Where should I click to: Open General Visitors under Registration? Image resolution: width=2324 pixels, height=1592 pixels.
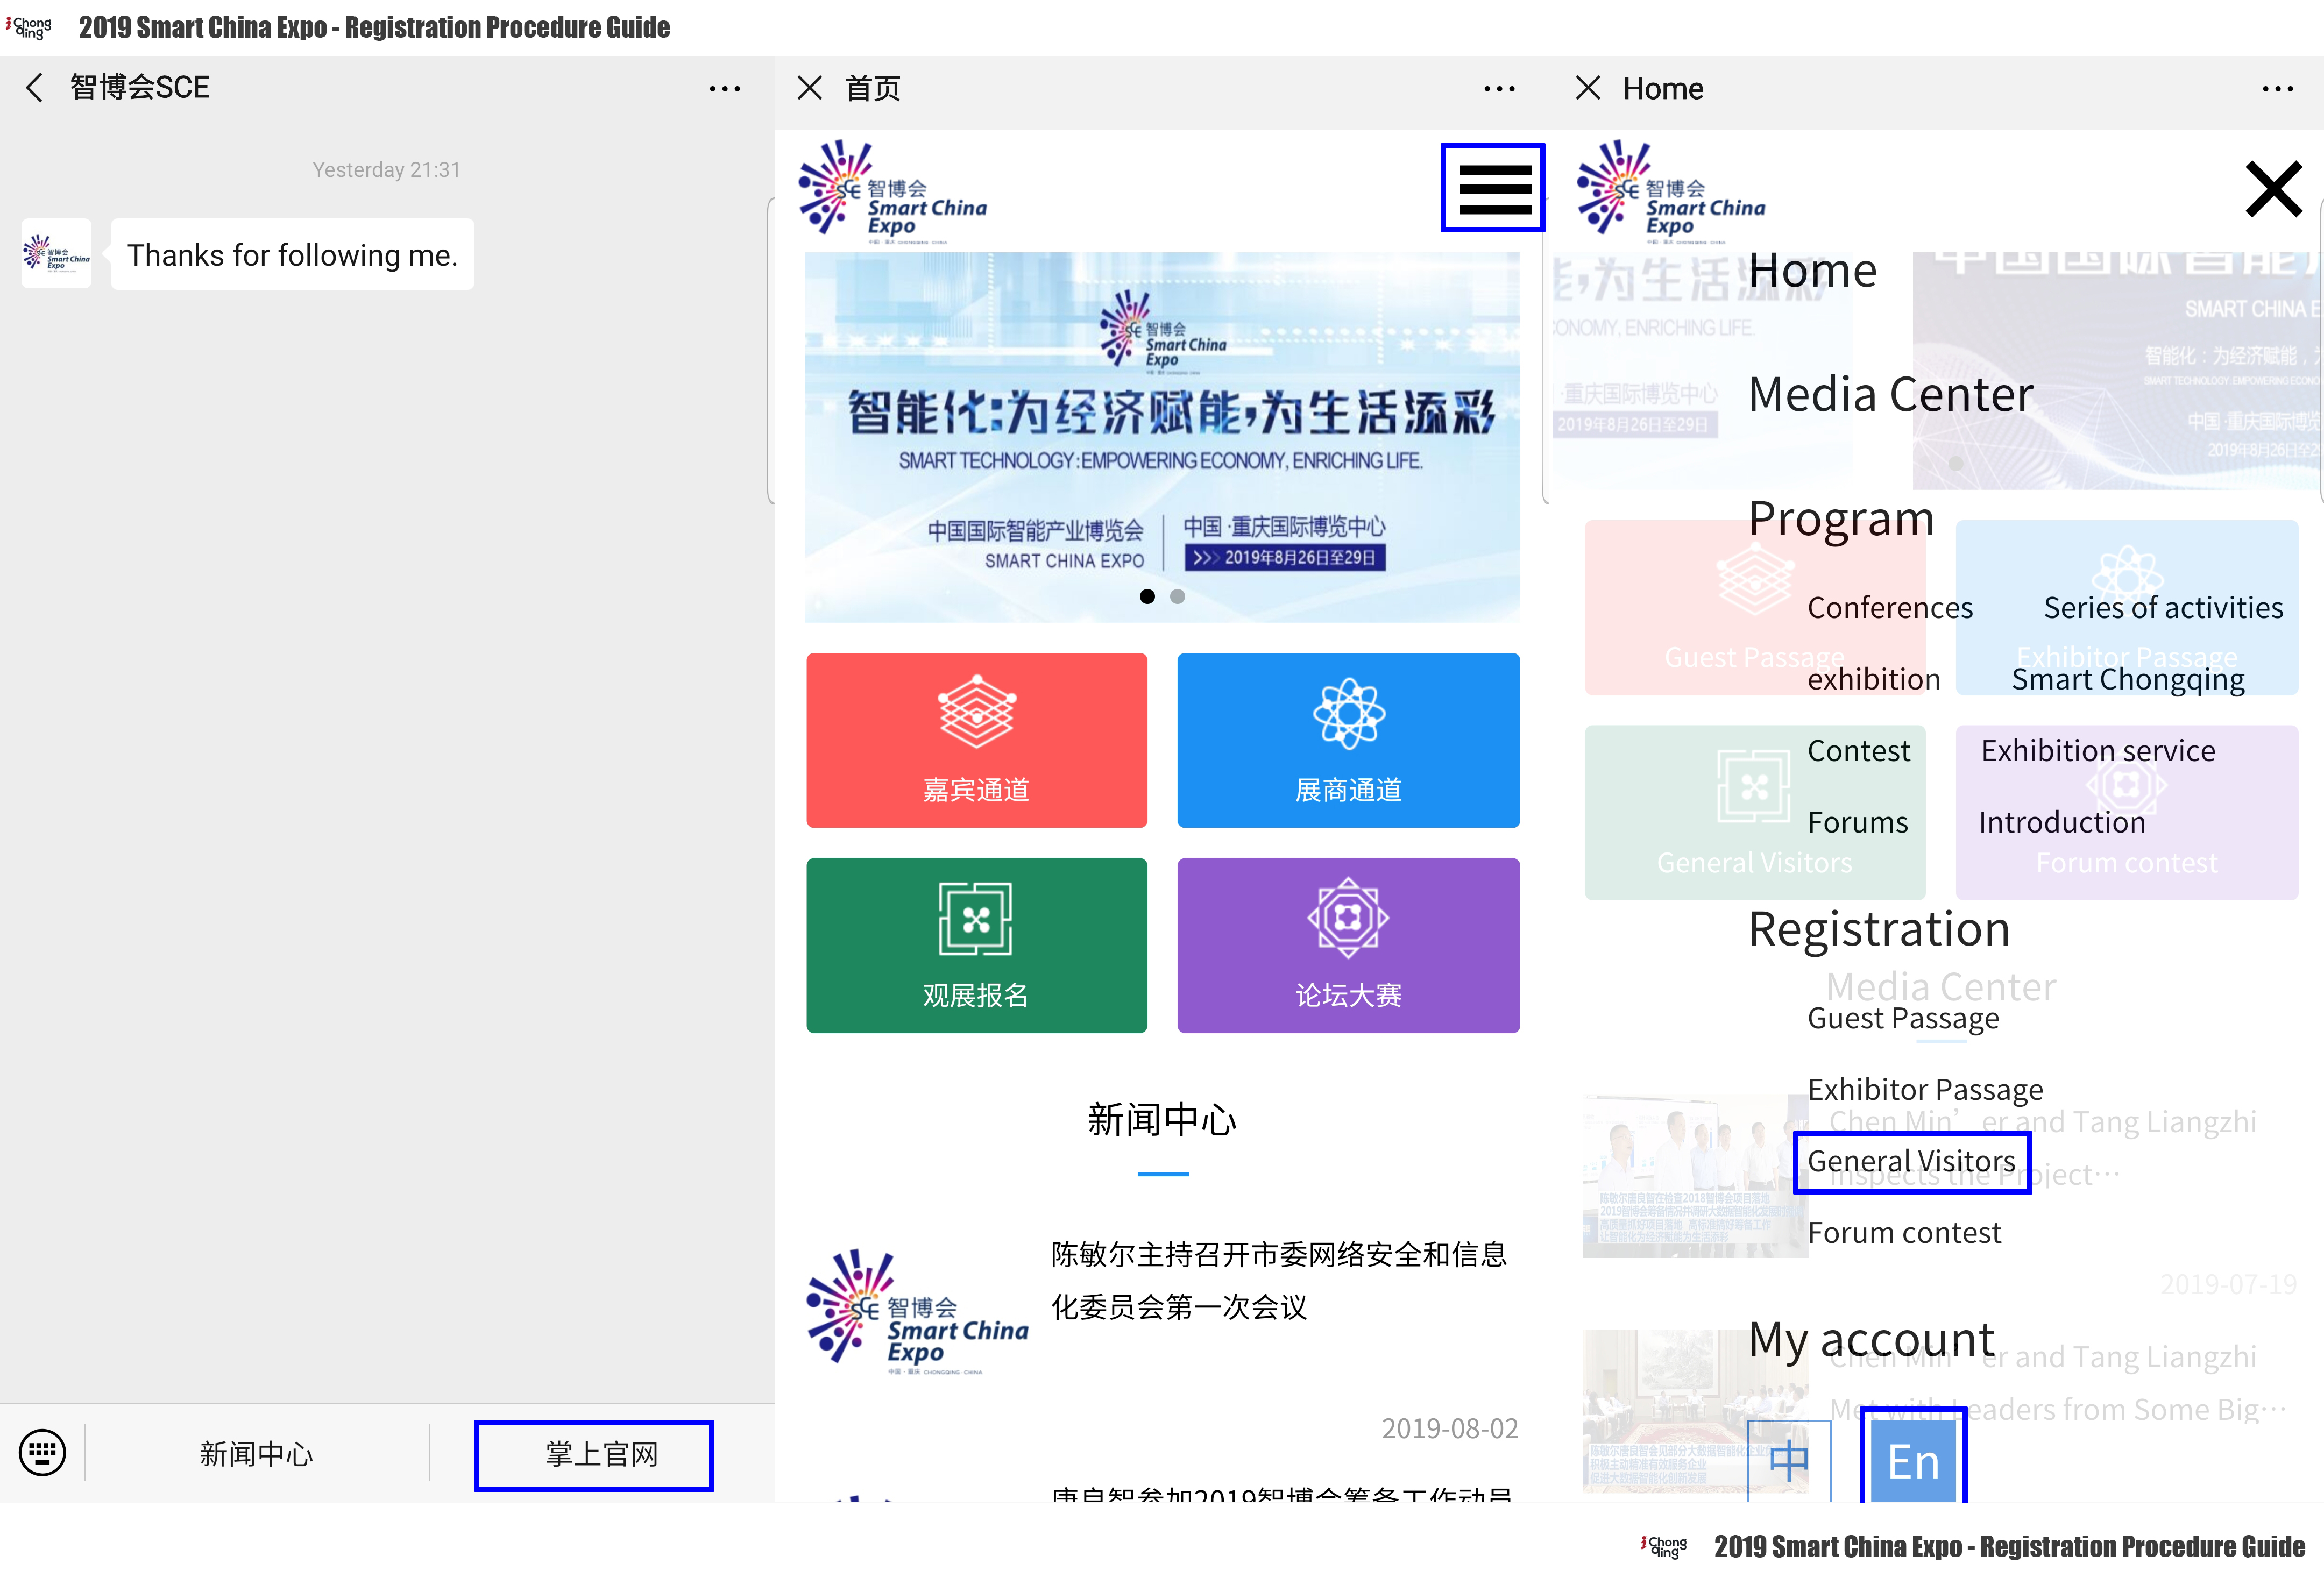tap(1911, 1162)
